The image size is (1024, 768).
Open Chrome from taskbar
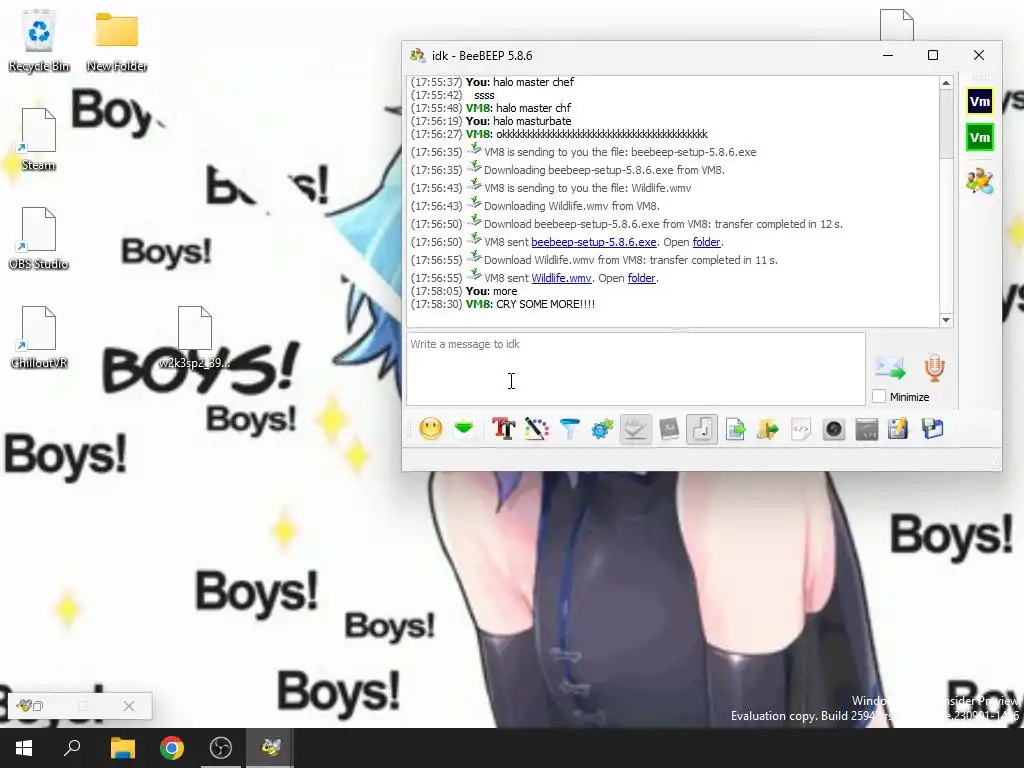172,748
